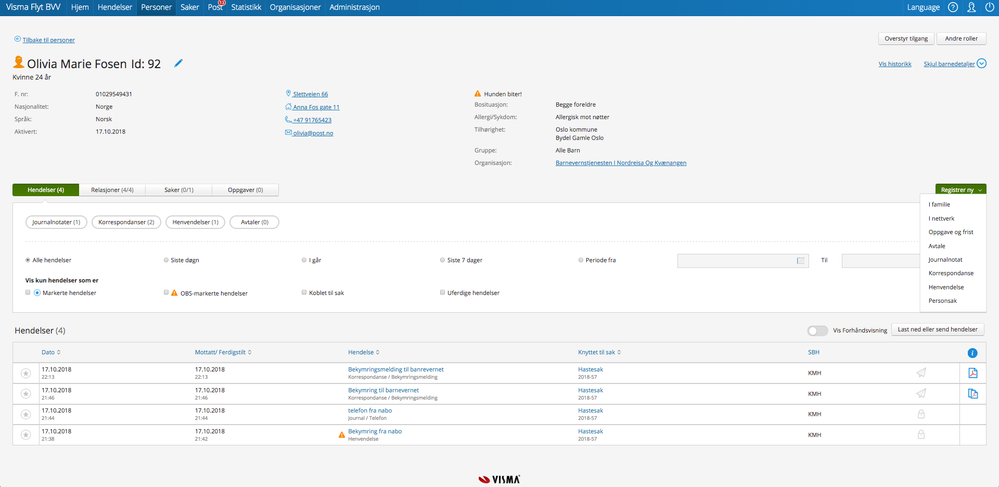999x487 pixels.
Task: Click the Periode fra date input field
Action: pos(744,261)
